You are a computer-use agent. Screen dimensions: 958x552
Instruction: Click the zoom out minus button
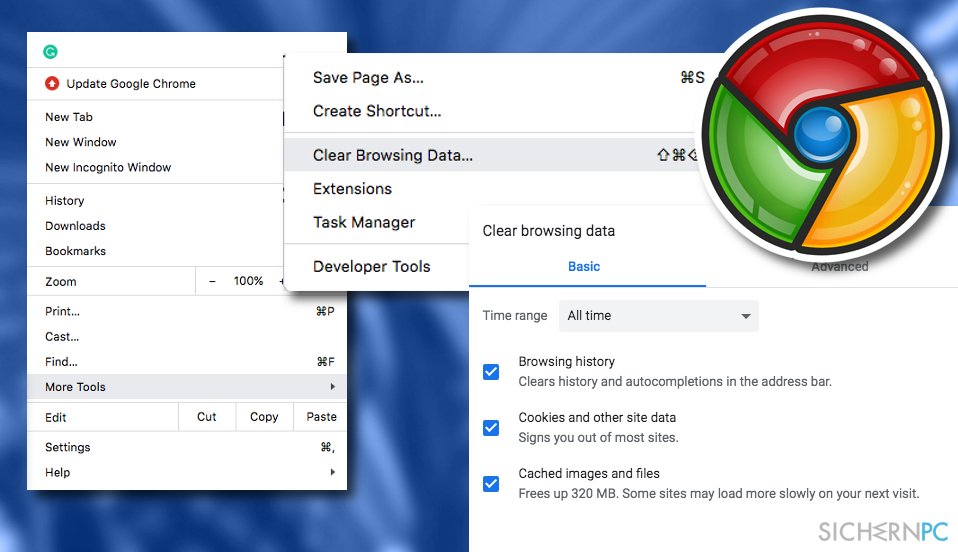point(212,281)
